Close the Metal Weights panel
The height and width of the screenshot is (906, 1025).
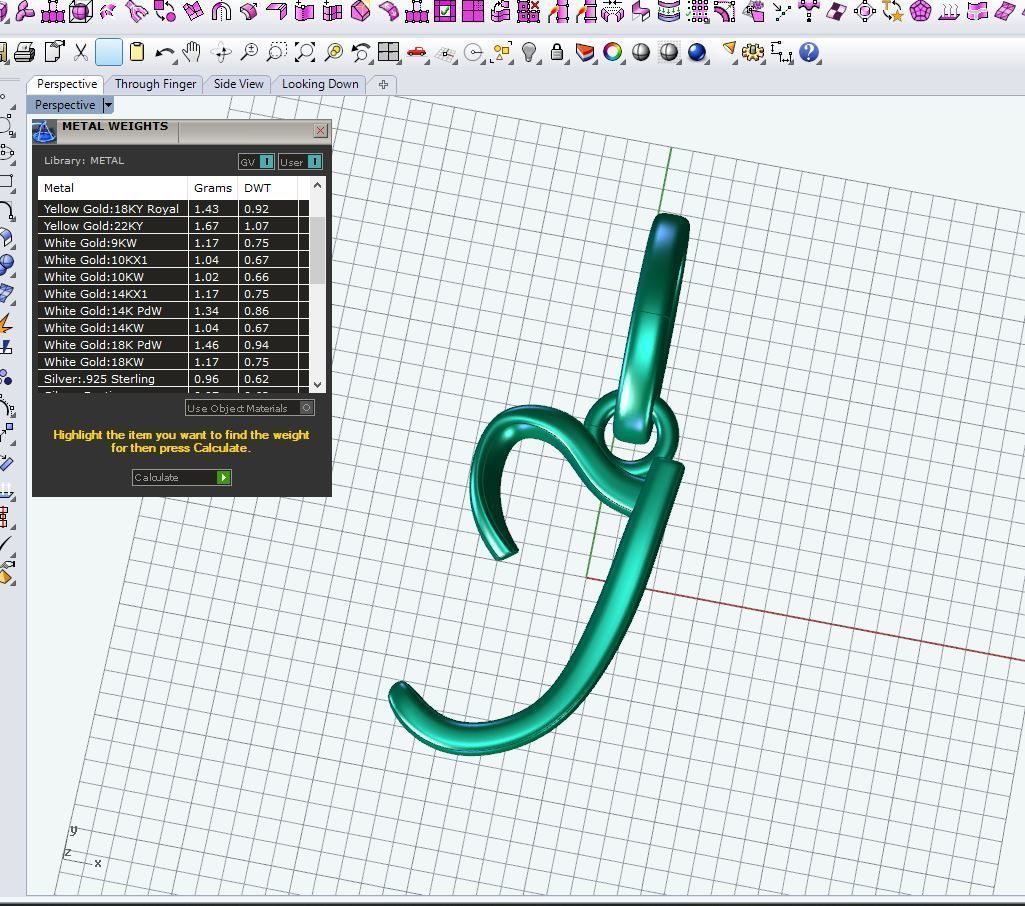(x=320, y=131)
